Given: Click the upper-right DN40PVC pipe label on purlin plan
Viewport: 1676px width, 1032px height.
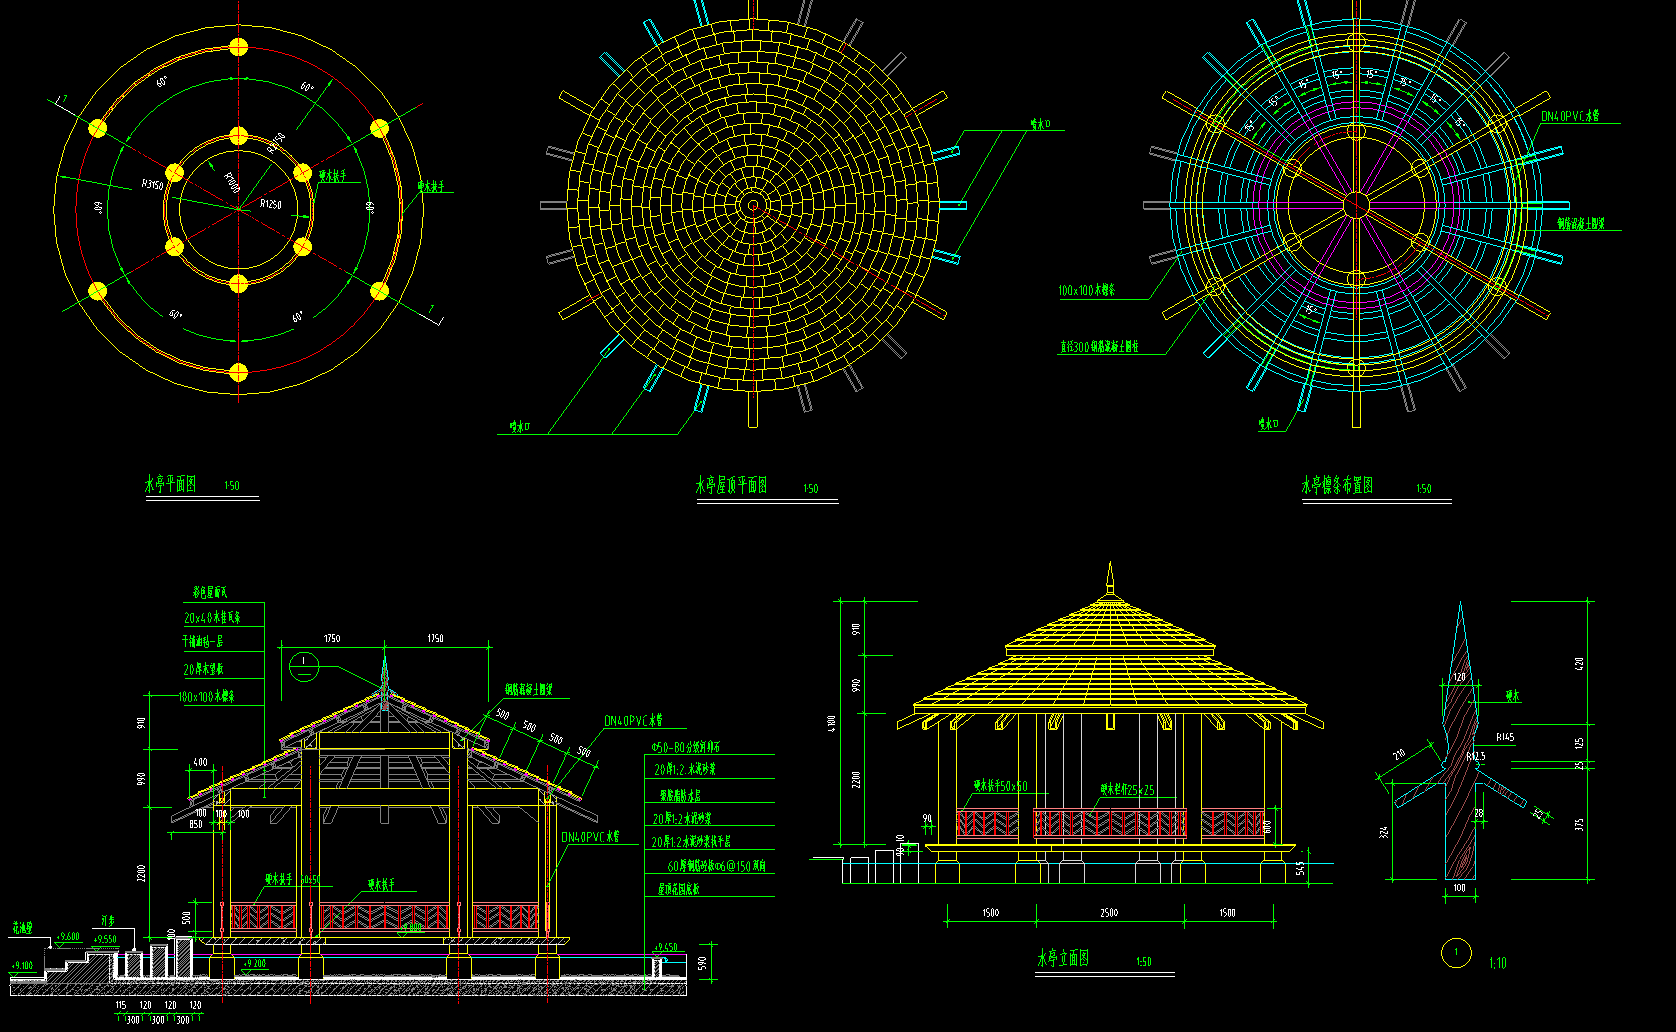Looking at the screenshot, I should click(1570, 117).
